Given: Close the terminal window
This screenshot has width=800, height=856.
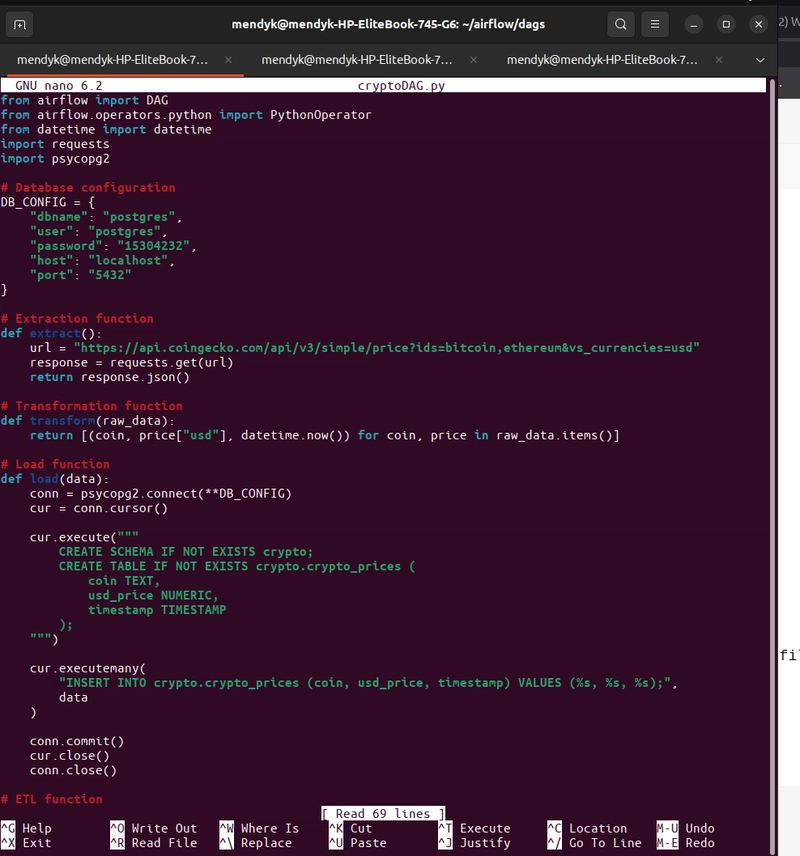Looking at the screenshot, I should [x=758, y=25].
